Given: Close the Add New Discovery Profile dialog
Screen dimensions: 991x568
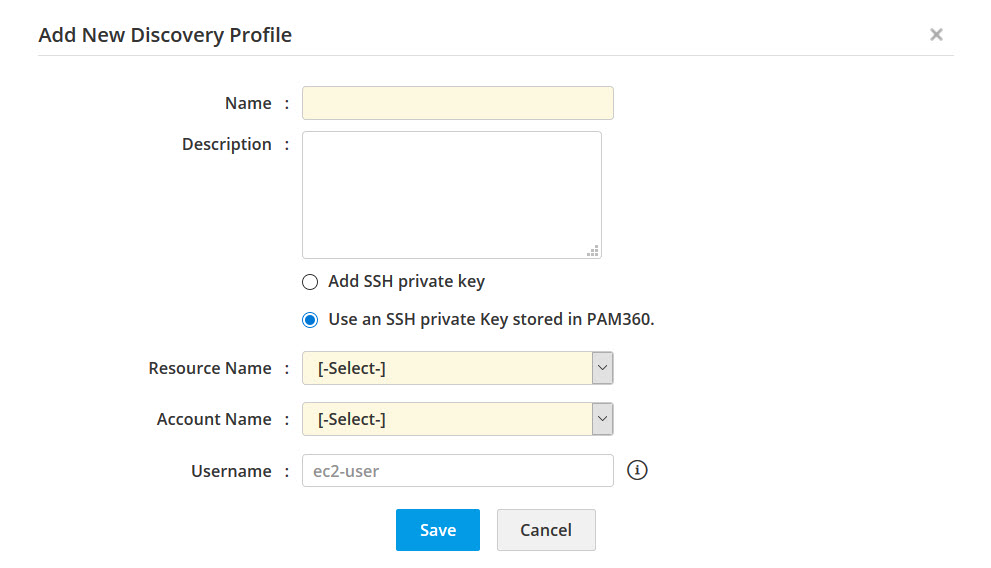Looking at the screenshot, I should coord(936,35).
